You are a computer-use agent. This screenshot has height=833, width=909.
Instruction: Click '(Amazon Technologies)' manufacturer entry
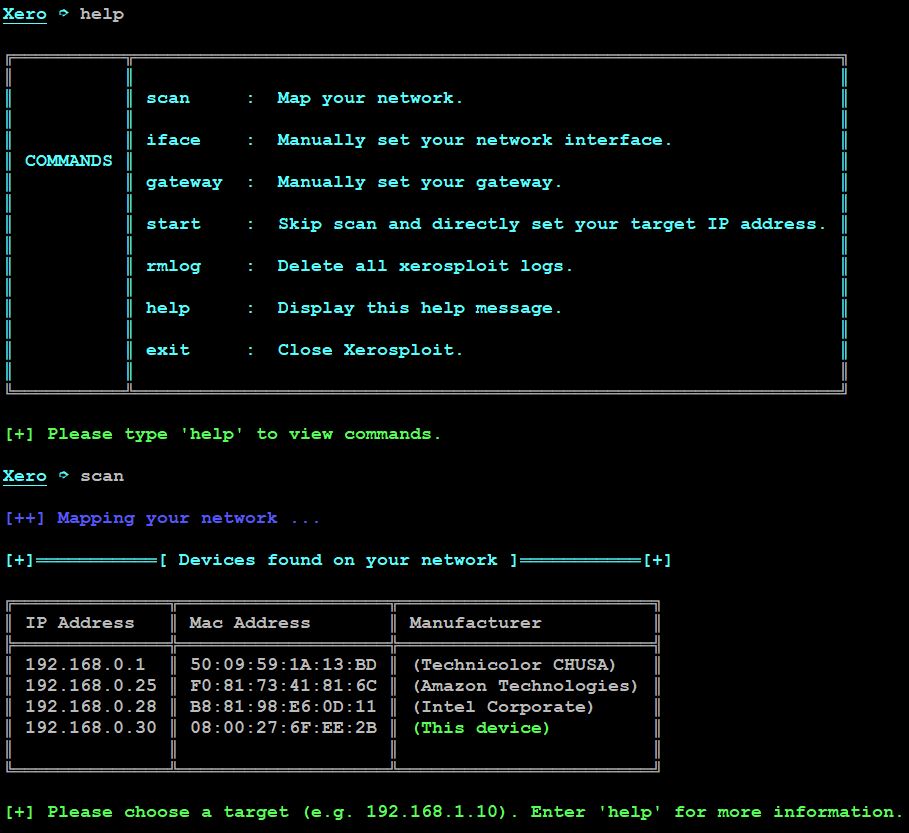tap(525, 686)
